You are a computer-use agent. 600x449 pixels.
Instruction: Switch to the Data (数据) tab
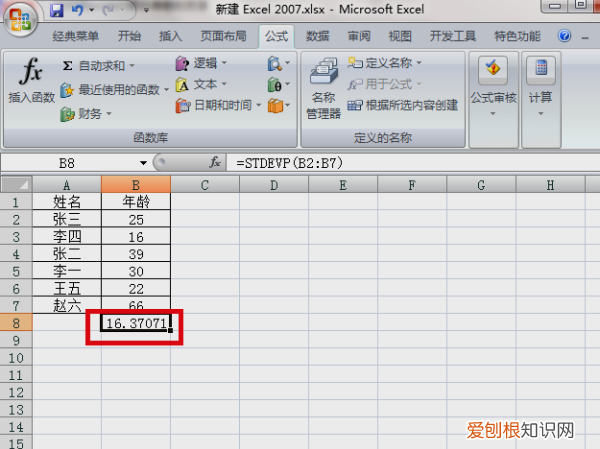pyautogui.click(x=317, y=37)
